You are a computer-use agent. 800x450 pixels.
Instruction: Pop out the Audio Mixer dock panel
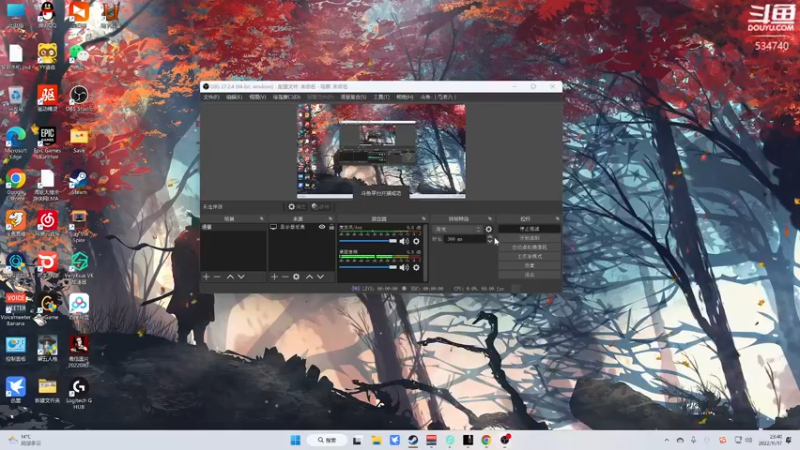423,218
